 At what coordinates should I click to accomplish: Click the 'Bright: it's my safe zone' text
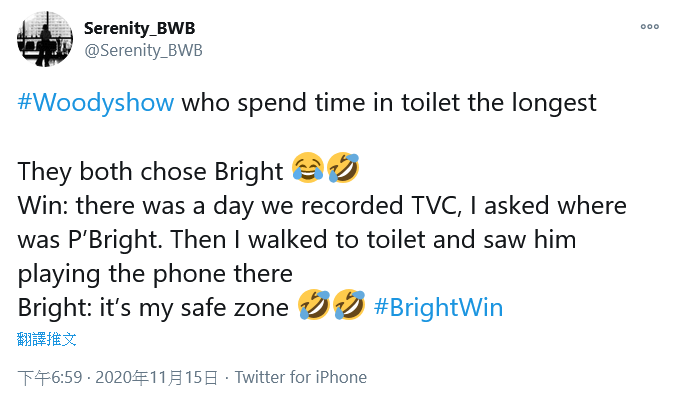point(153,308)
